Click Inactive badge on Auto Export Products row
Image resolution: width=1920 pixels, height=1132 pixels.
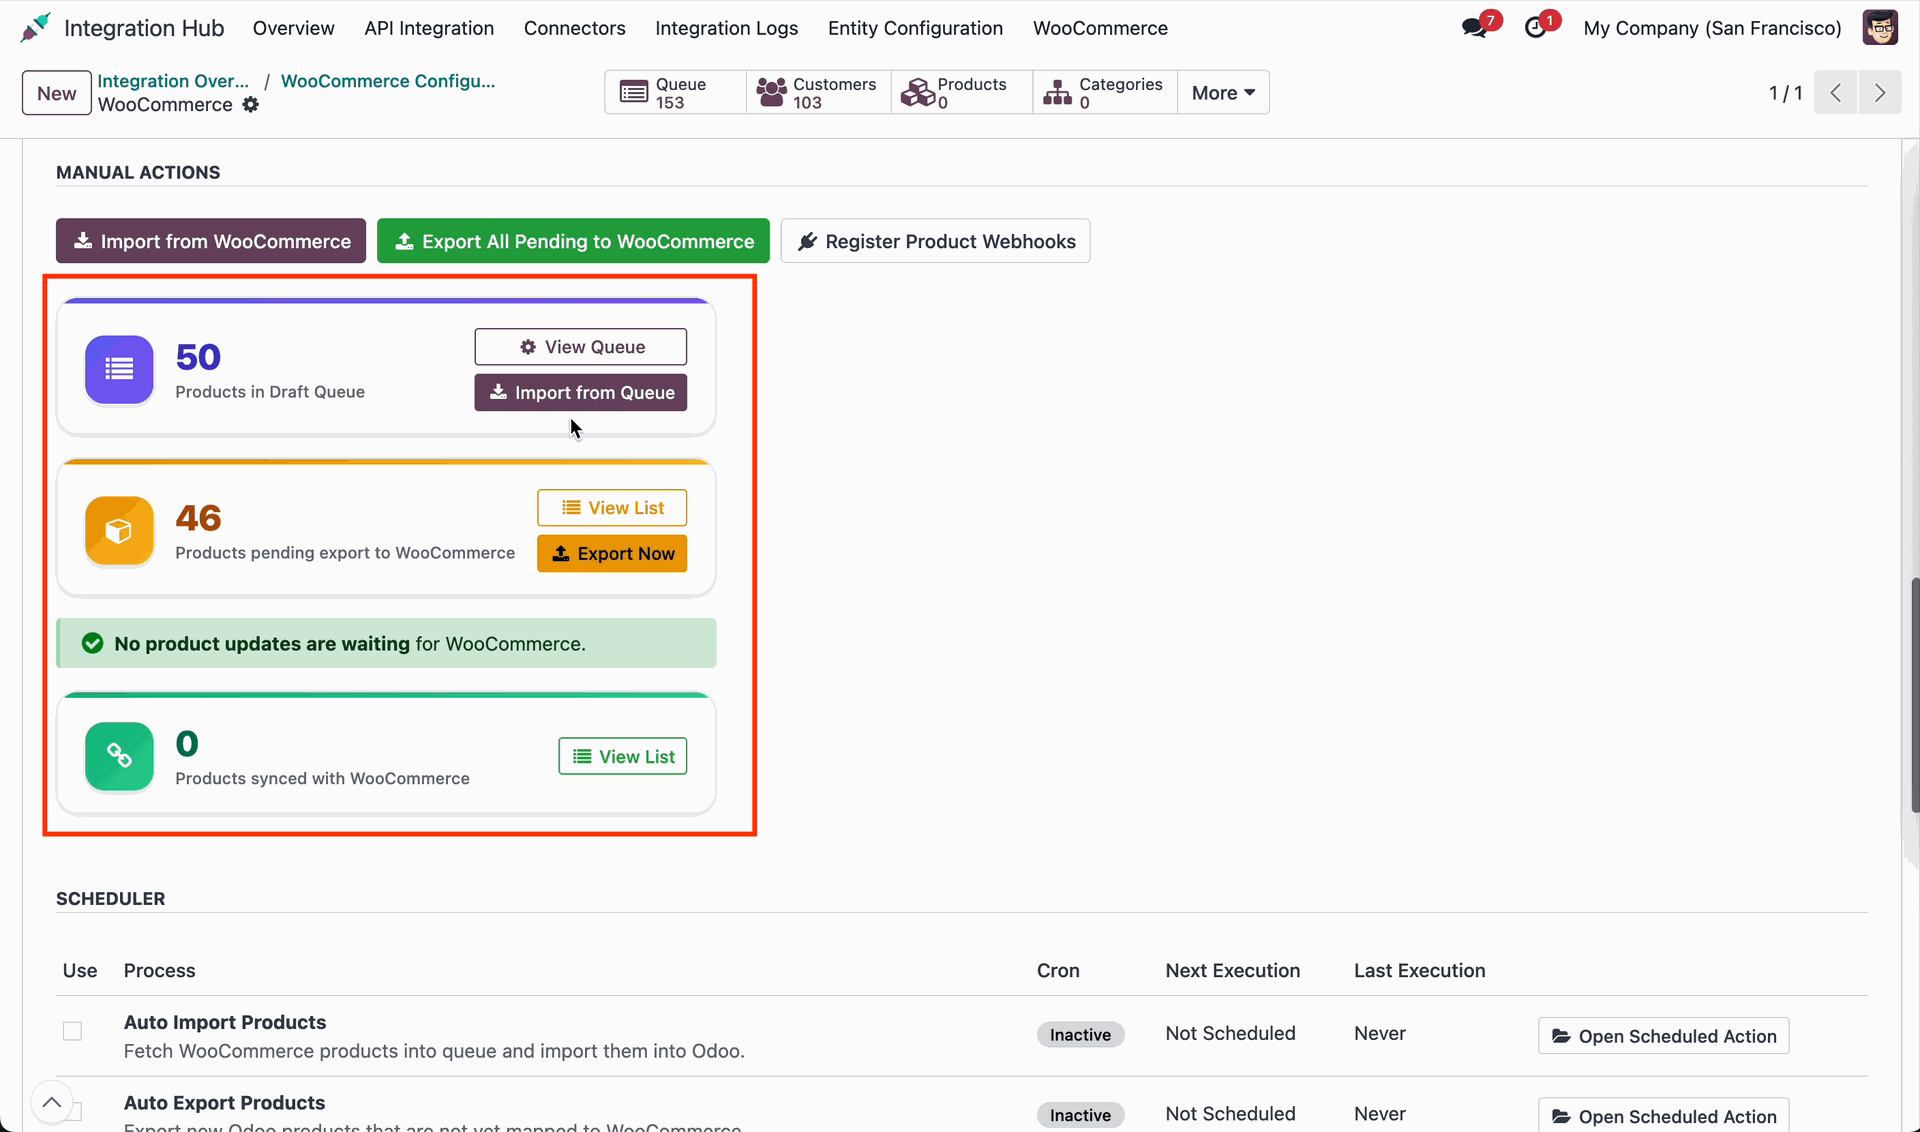coord(1080,1115)
